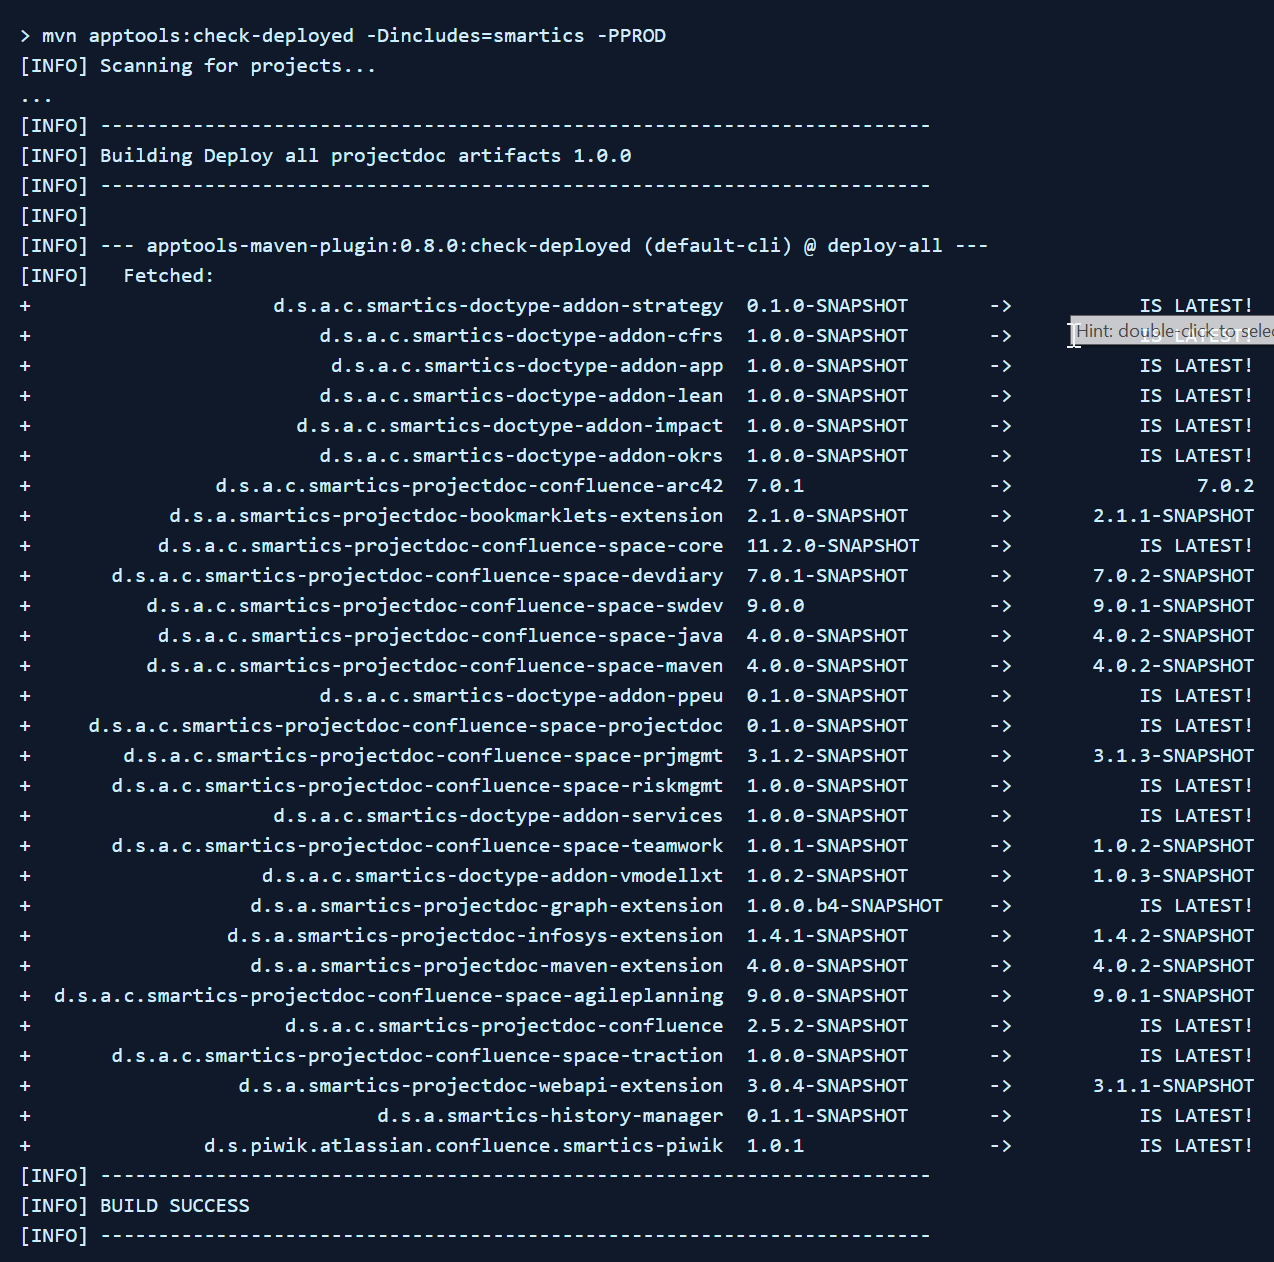The height and width of the screenshot is (1262, 1274).
Task: Click the smartics-projectdoc-bookmarklets-extension artifact name
Action: coord(445,516)
